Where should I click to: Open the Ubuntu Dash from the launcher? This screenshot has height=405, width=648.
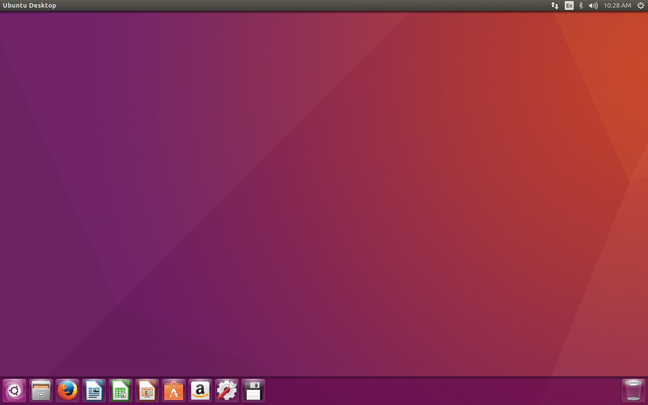14,390
